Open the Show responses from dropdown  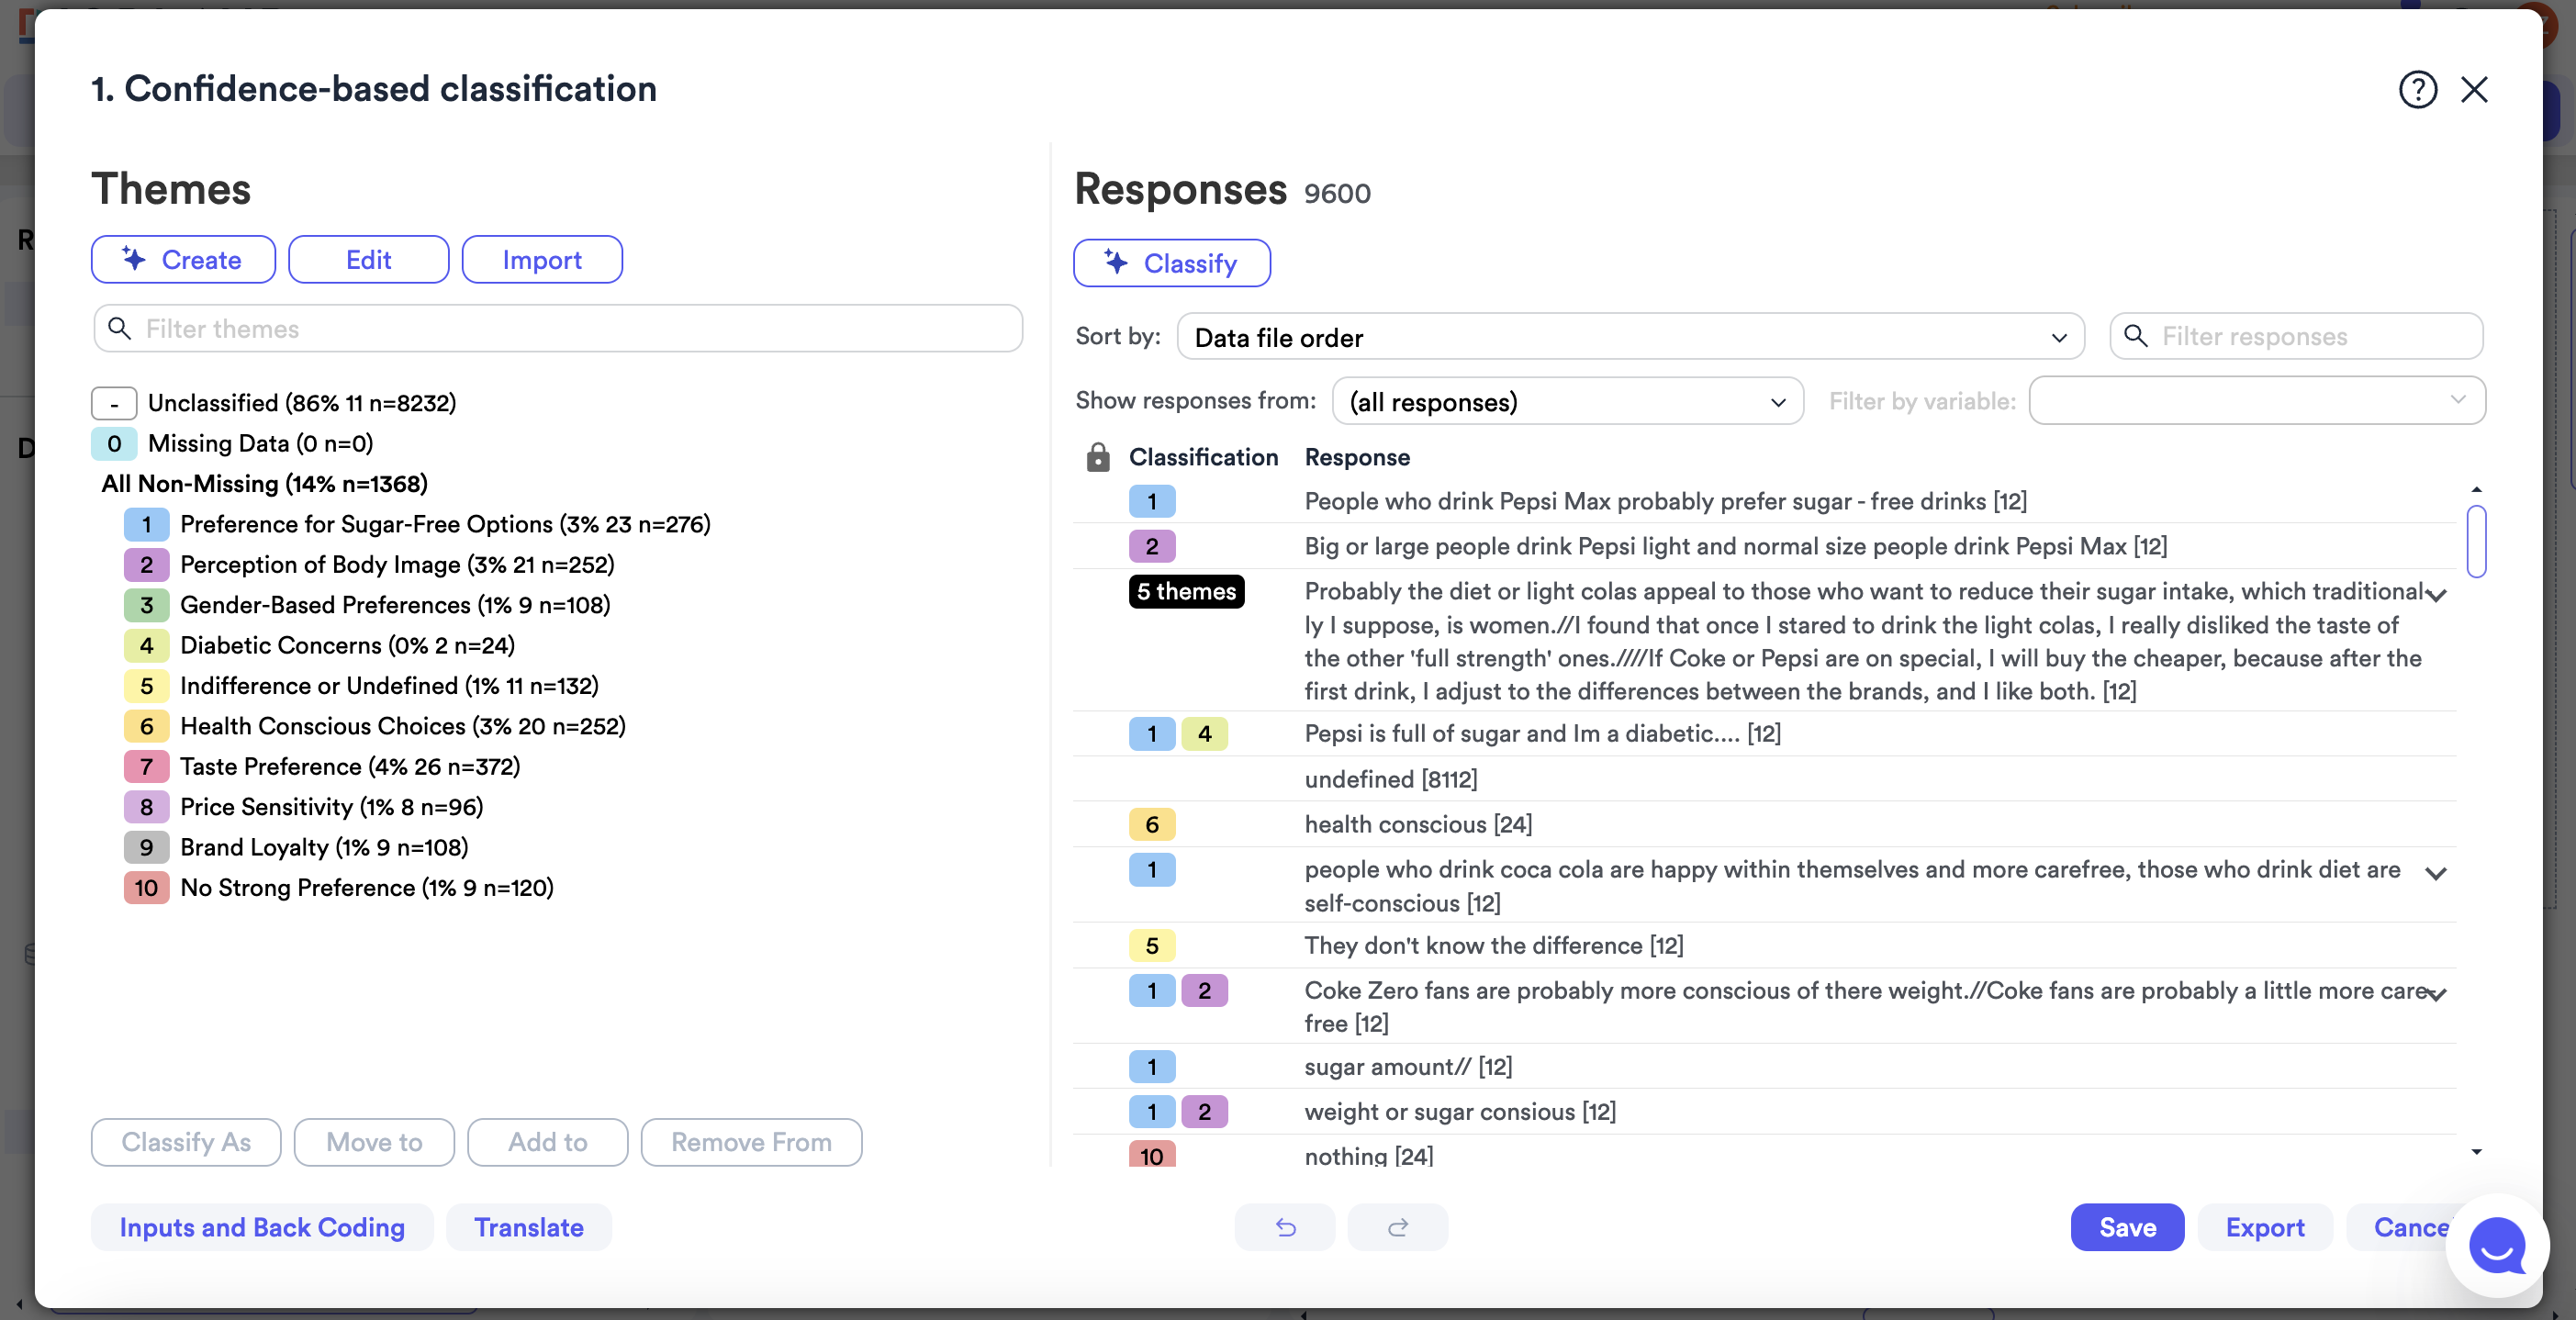[1567, 401]
